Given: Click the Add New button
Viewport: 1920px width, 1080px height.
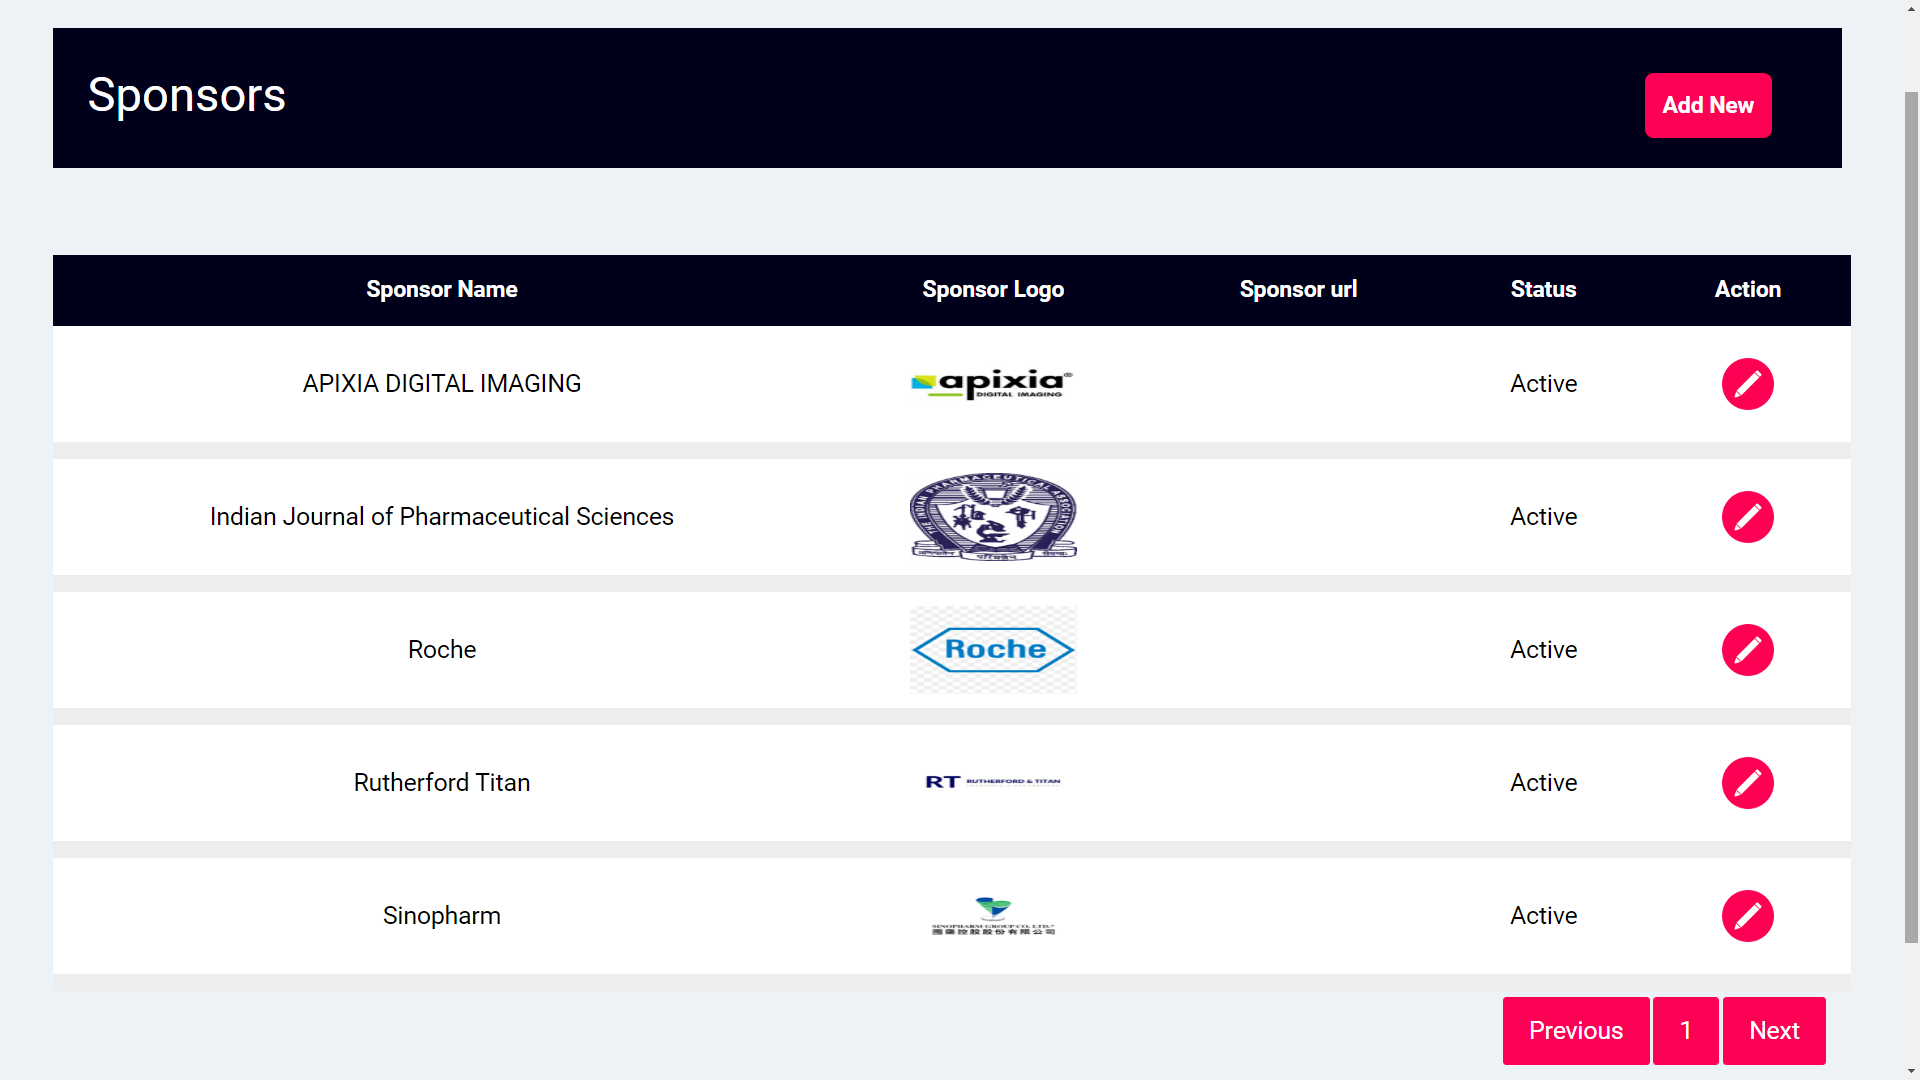Looking at the screenshot, I should pyautogui.click(x=1708, y=105).
